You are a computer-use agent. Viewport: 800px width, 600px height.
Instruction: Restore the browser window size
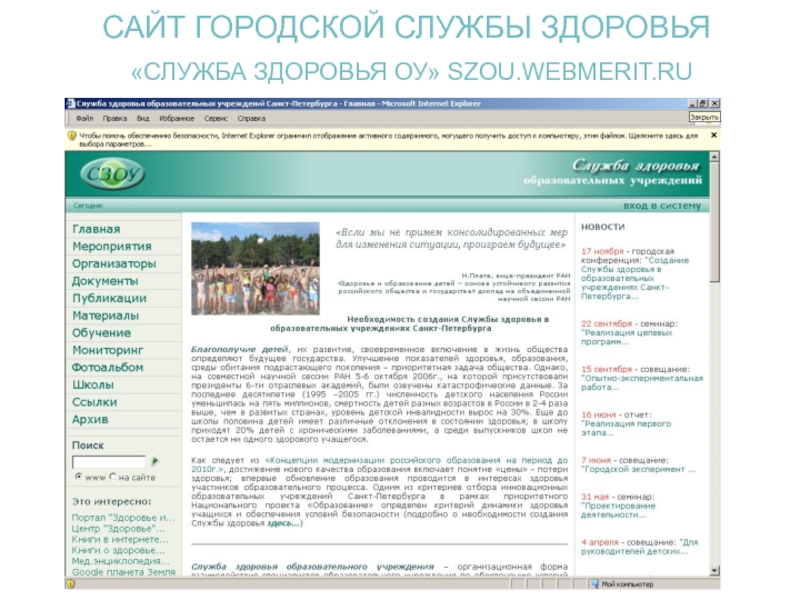pos(703,104)
